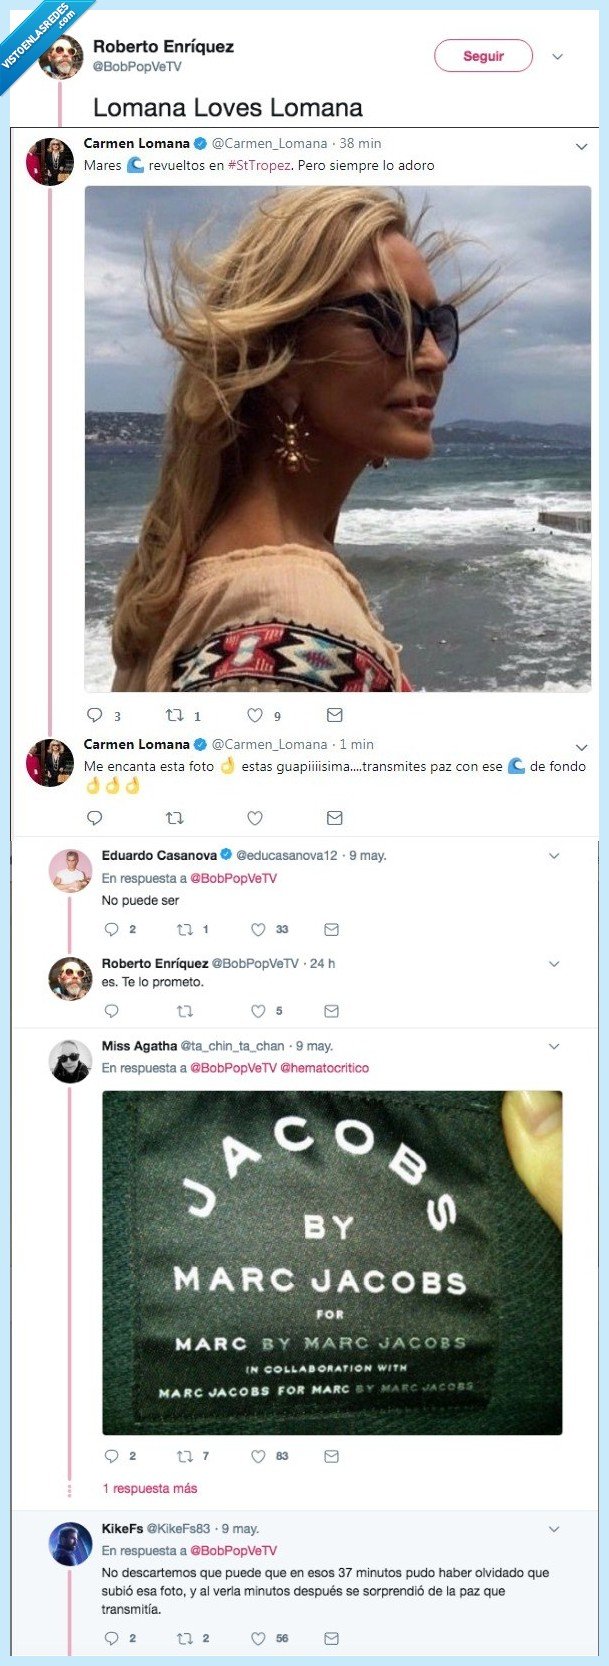Open Miss Agatha's direct message envelope icon

click(331, 1457)
